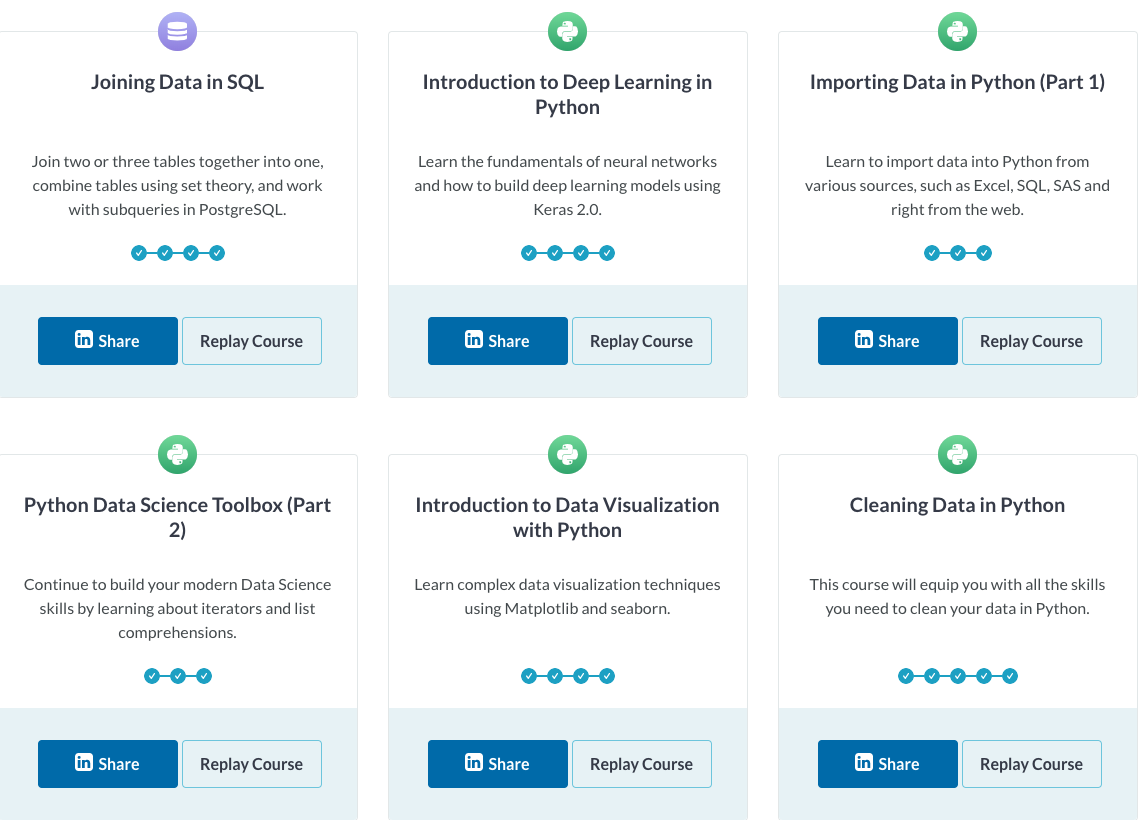This screenshot has width=1138, height=820.
Task: Share Python Data Science Toolbox (Part 2)
Action: tap(107, 763)
